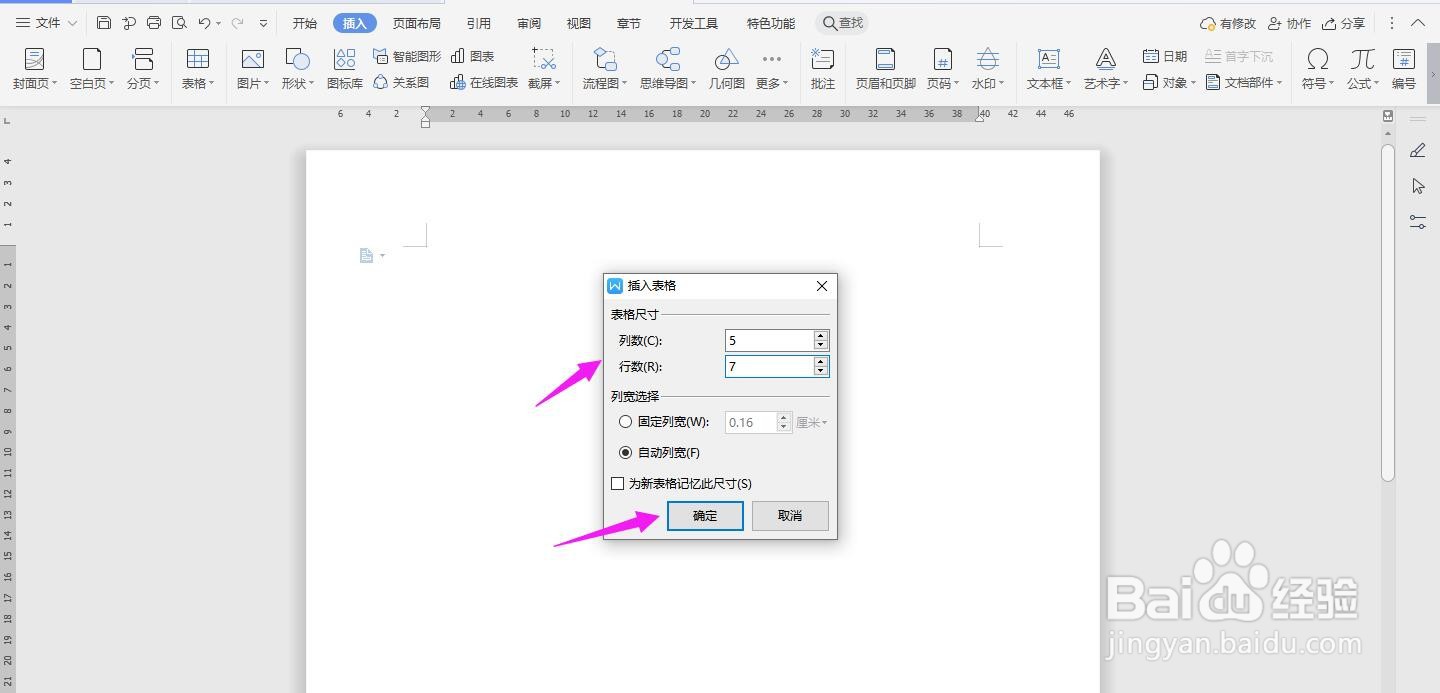Click the selection pointer icon in right sidebar
The height and width of the screenshot is (693, 1440).
[1418, 187]
